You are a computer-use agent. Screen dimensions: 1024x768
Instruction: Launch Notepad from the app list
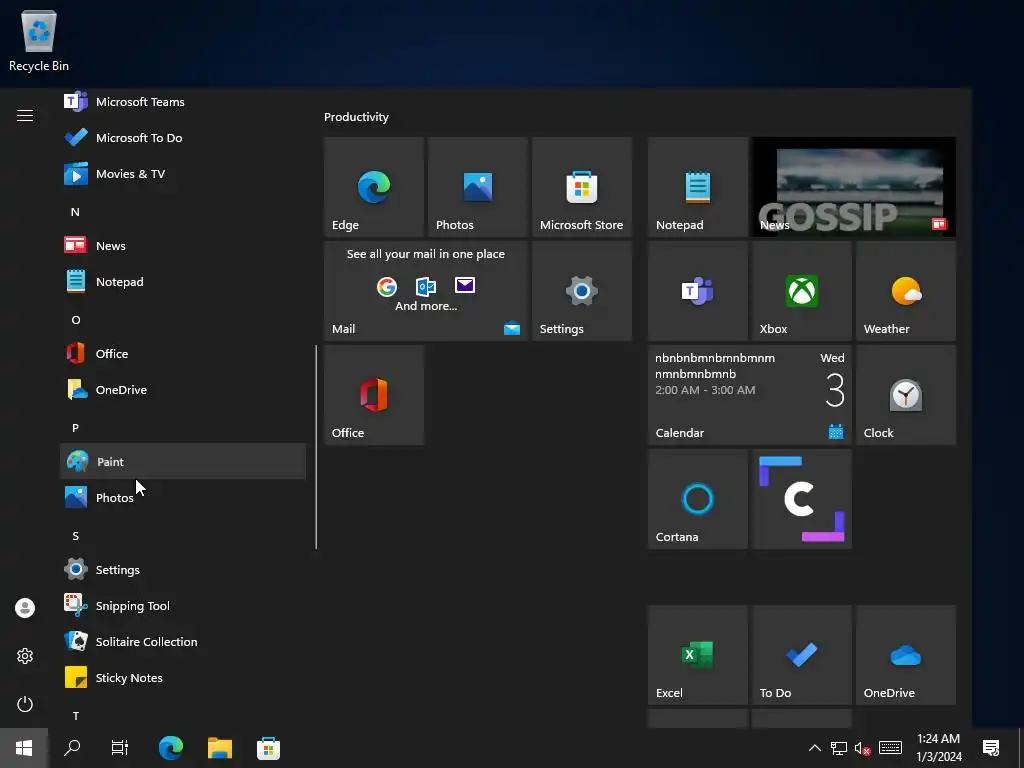pos(183,281)
